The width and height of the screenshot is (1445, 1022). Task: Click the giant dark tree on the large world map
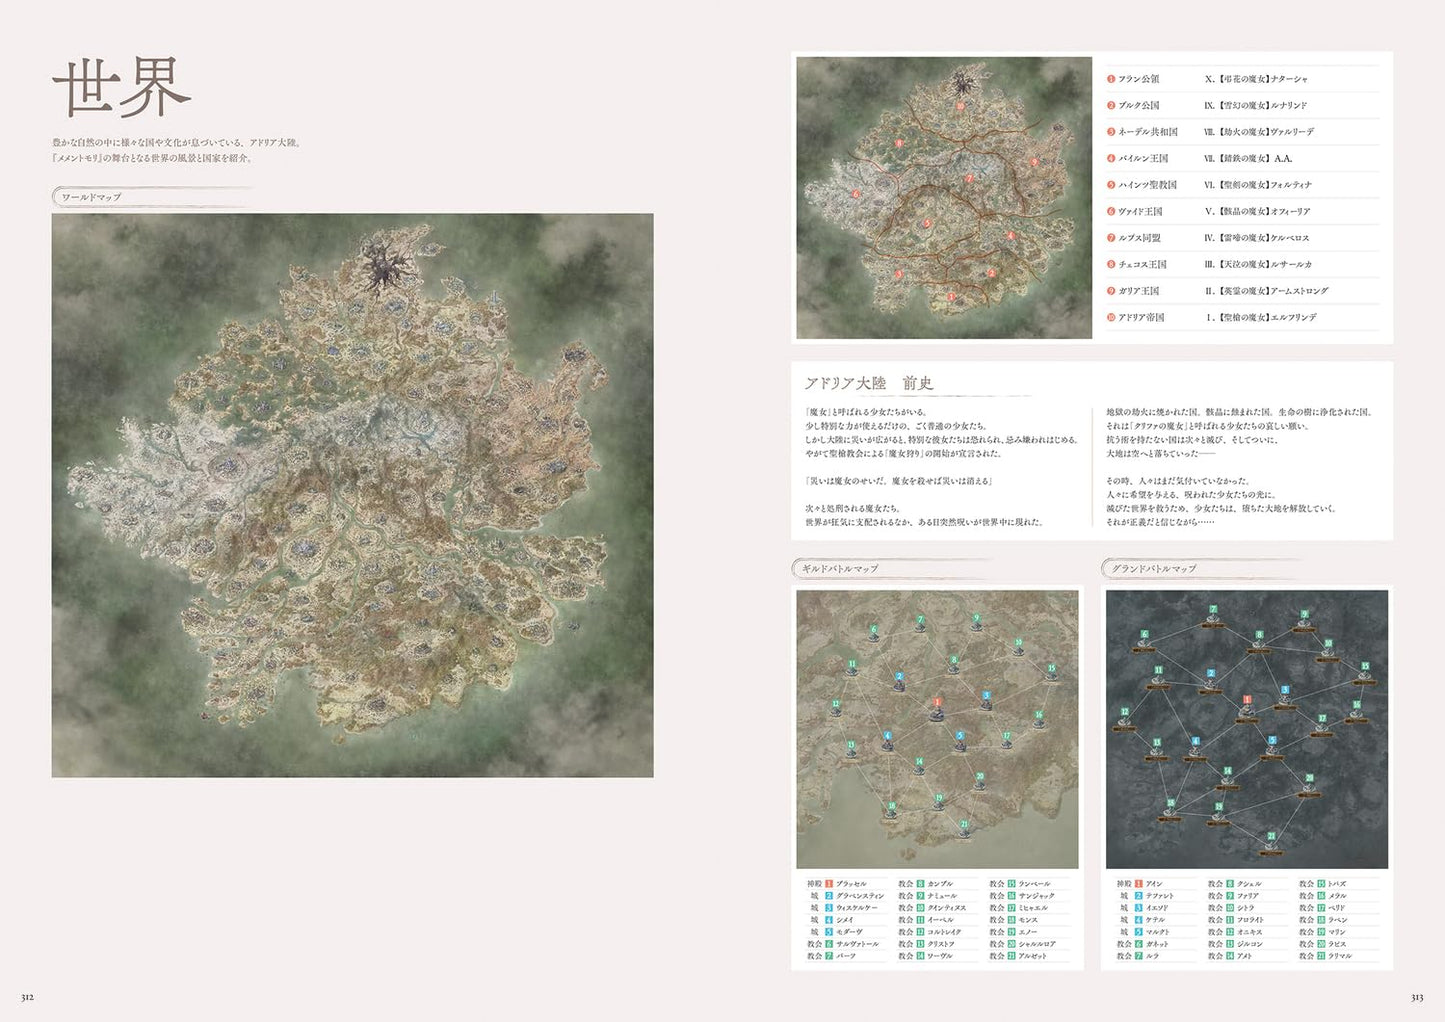[383, 267]
